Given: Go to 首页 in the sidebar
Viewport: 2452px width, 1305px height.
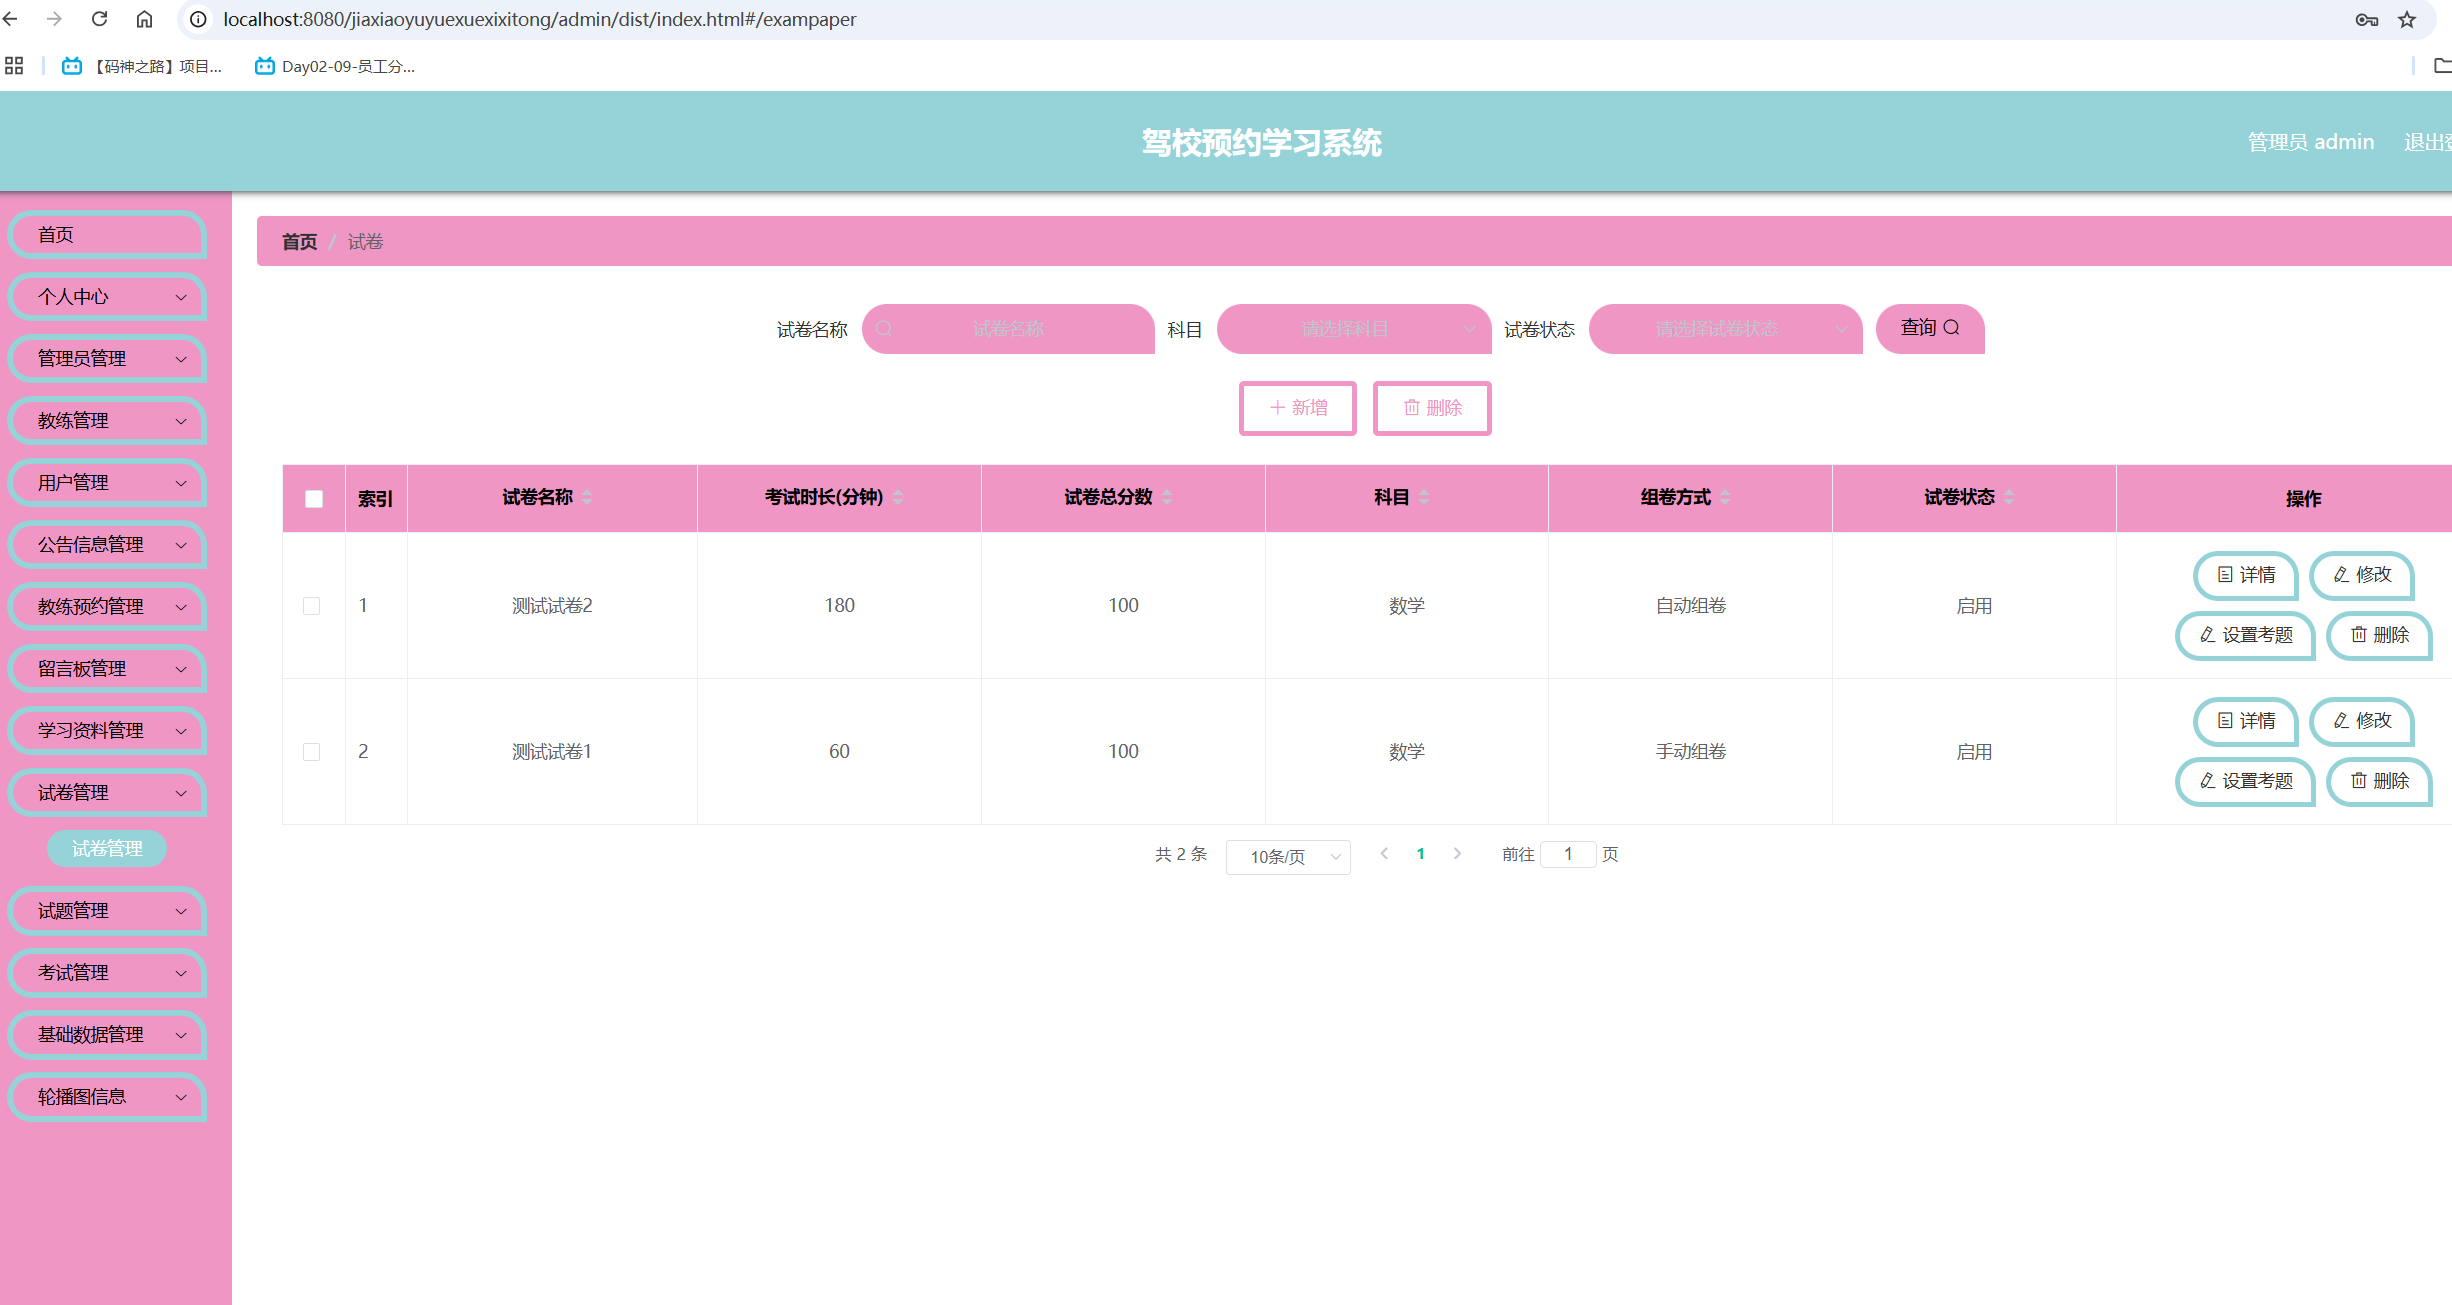Looking at the screenshot, I should click(107, 235).
